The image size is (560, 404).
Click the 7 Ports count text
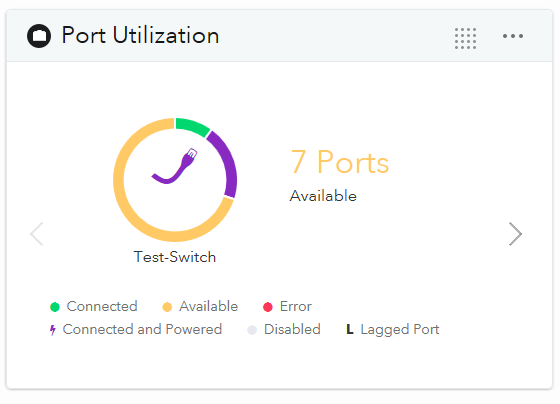[x=340, y=163]
